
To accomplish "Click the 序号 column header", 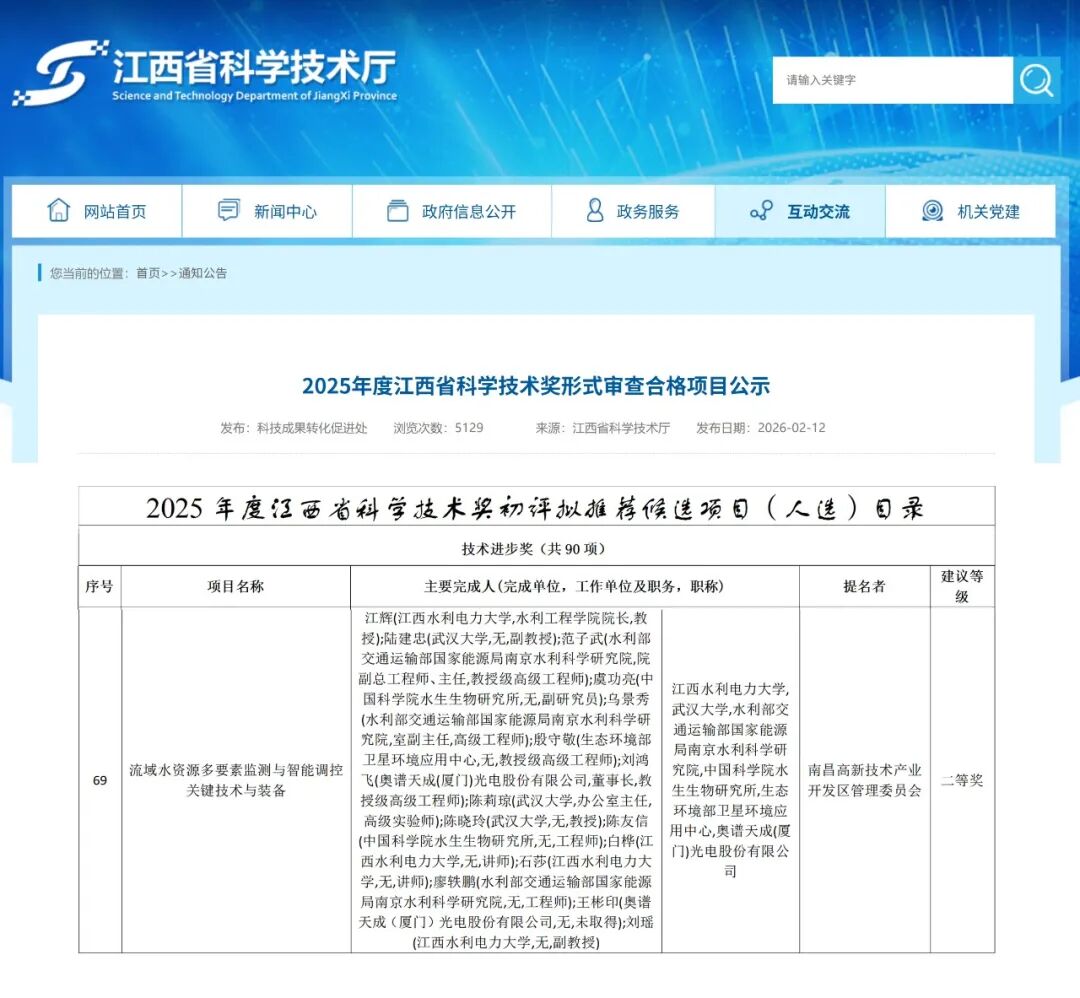I will [99, 587].
